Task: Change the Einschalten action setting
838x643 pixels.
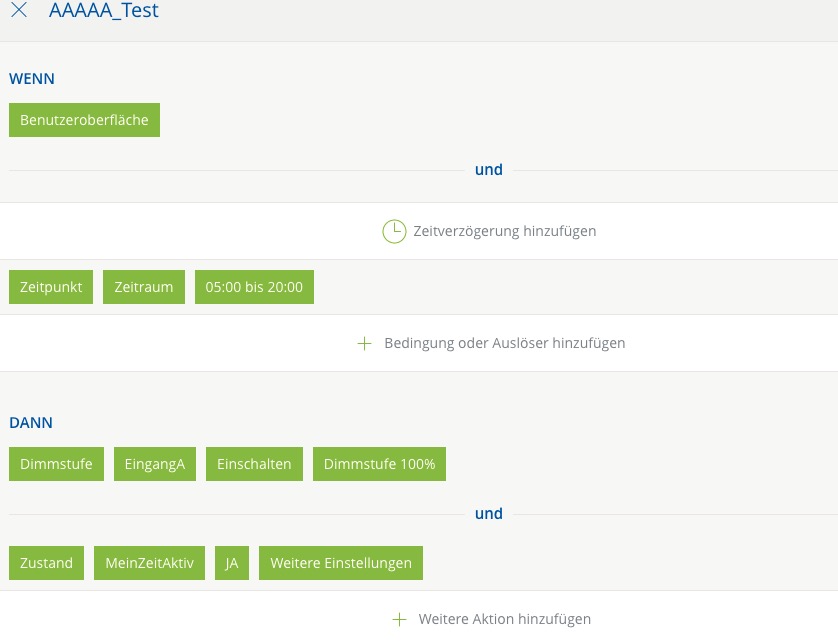Action: click(x=254, y=464)
